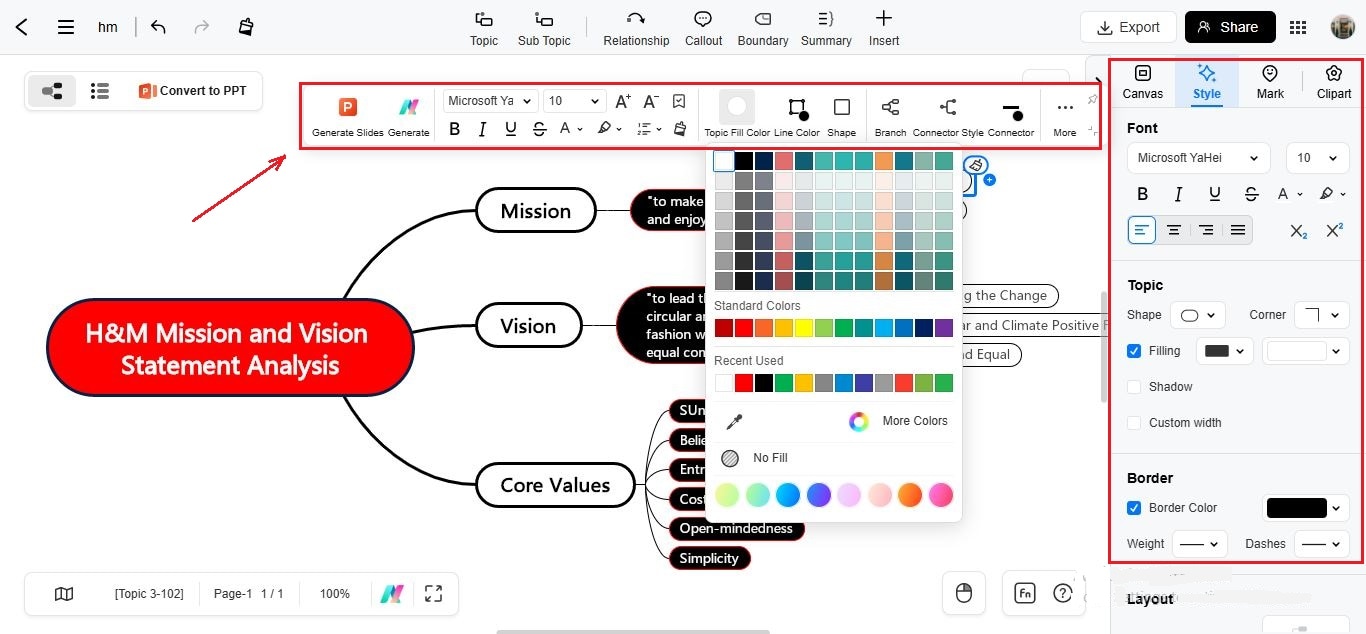Viewport: 1366px width, 634px height.
Task: Click Convert to PPT
Action: [192, 91]
